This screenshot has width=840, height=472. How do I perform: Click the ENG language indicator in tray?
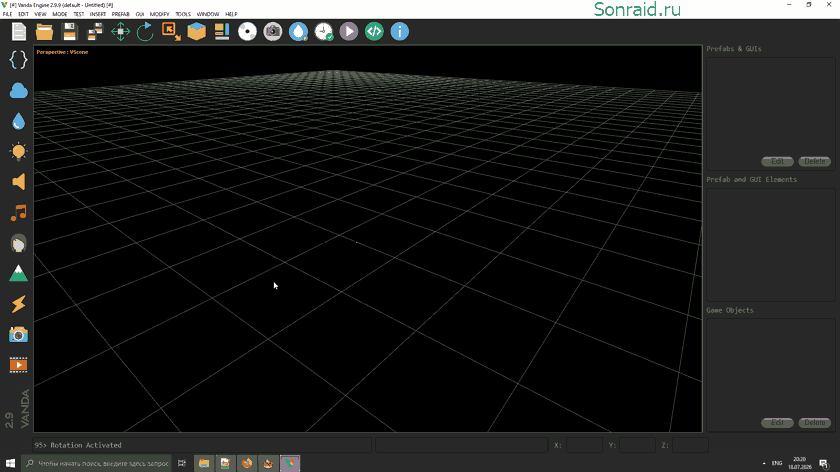tap(777, 463)
